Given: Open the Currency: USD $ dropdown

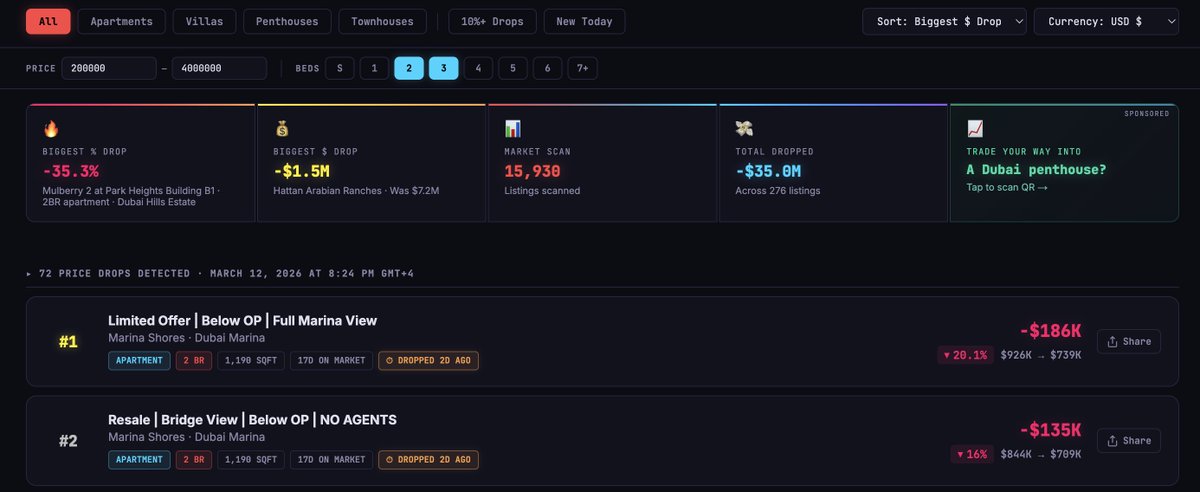Looking at the screenshot, I should point(1107,21).
